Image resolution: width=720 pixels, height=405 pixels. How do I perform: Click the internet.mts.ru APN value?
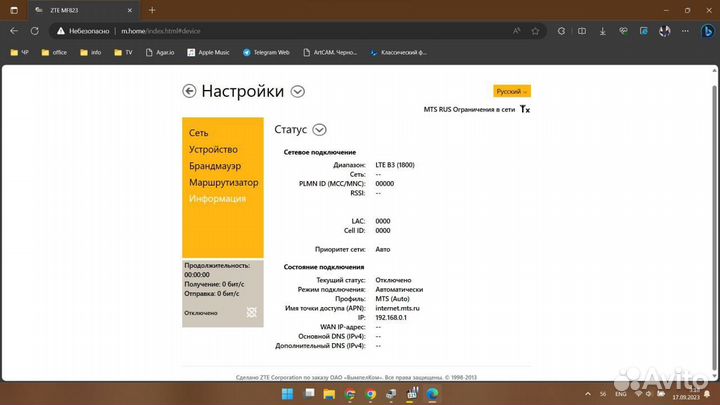click(x=398, y=309)
